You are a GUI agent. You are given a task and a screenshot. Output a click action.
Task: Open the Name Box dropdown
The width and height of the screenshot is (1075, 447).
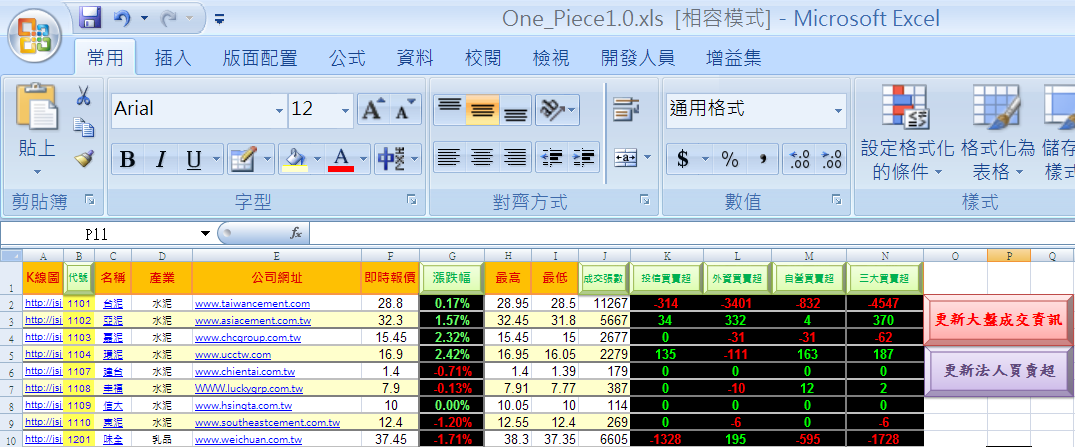tap(204, 234)
